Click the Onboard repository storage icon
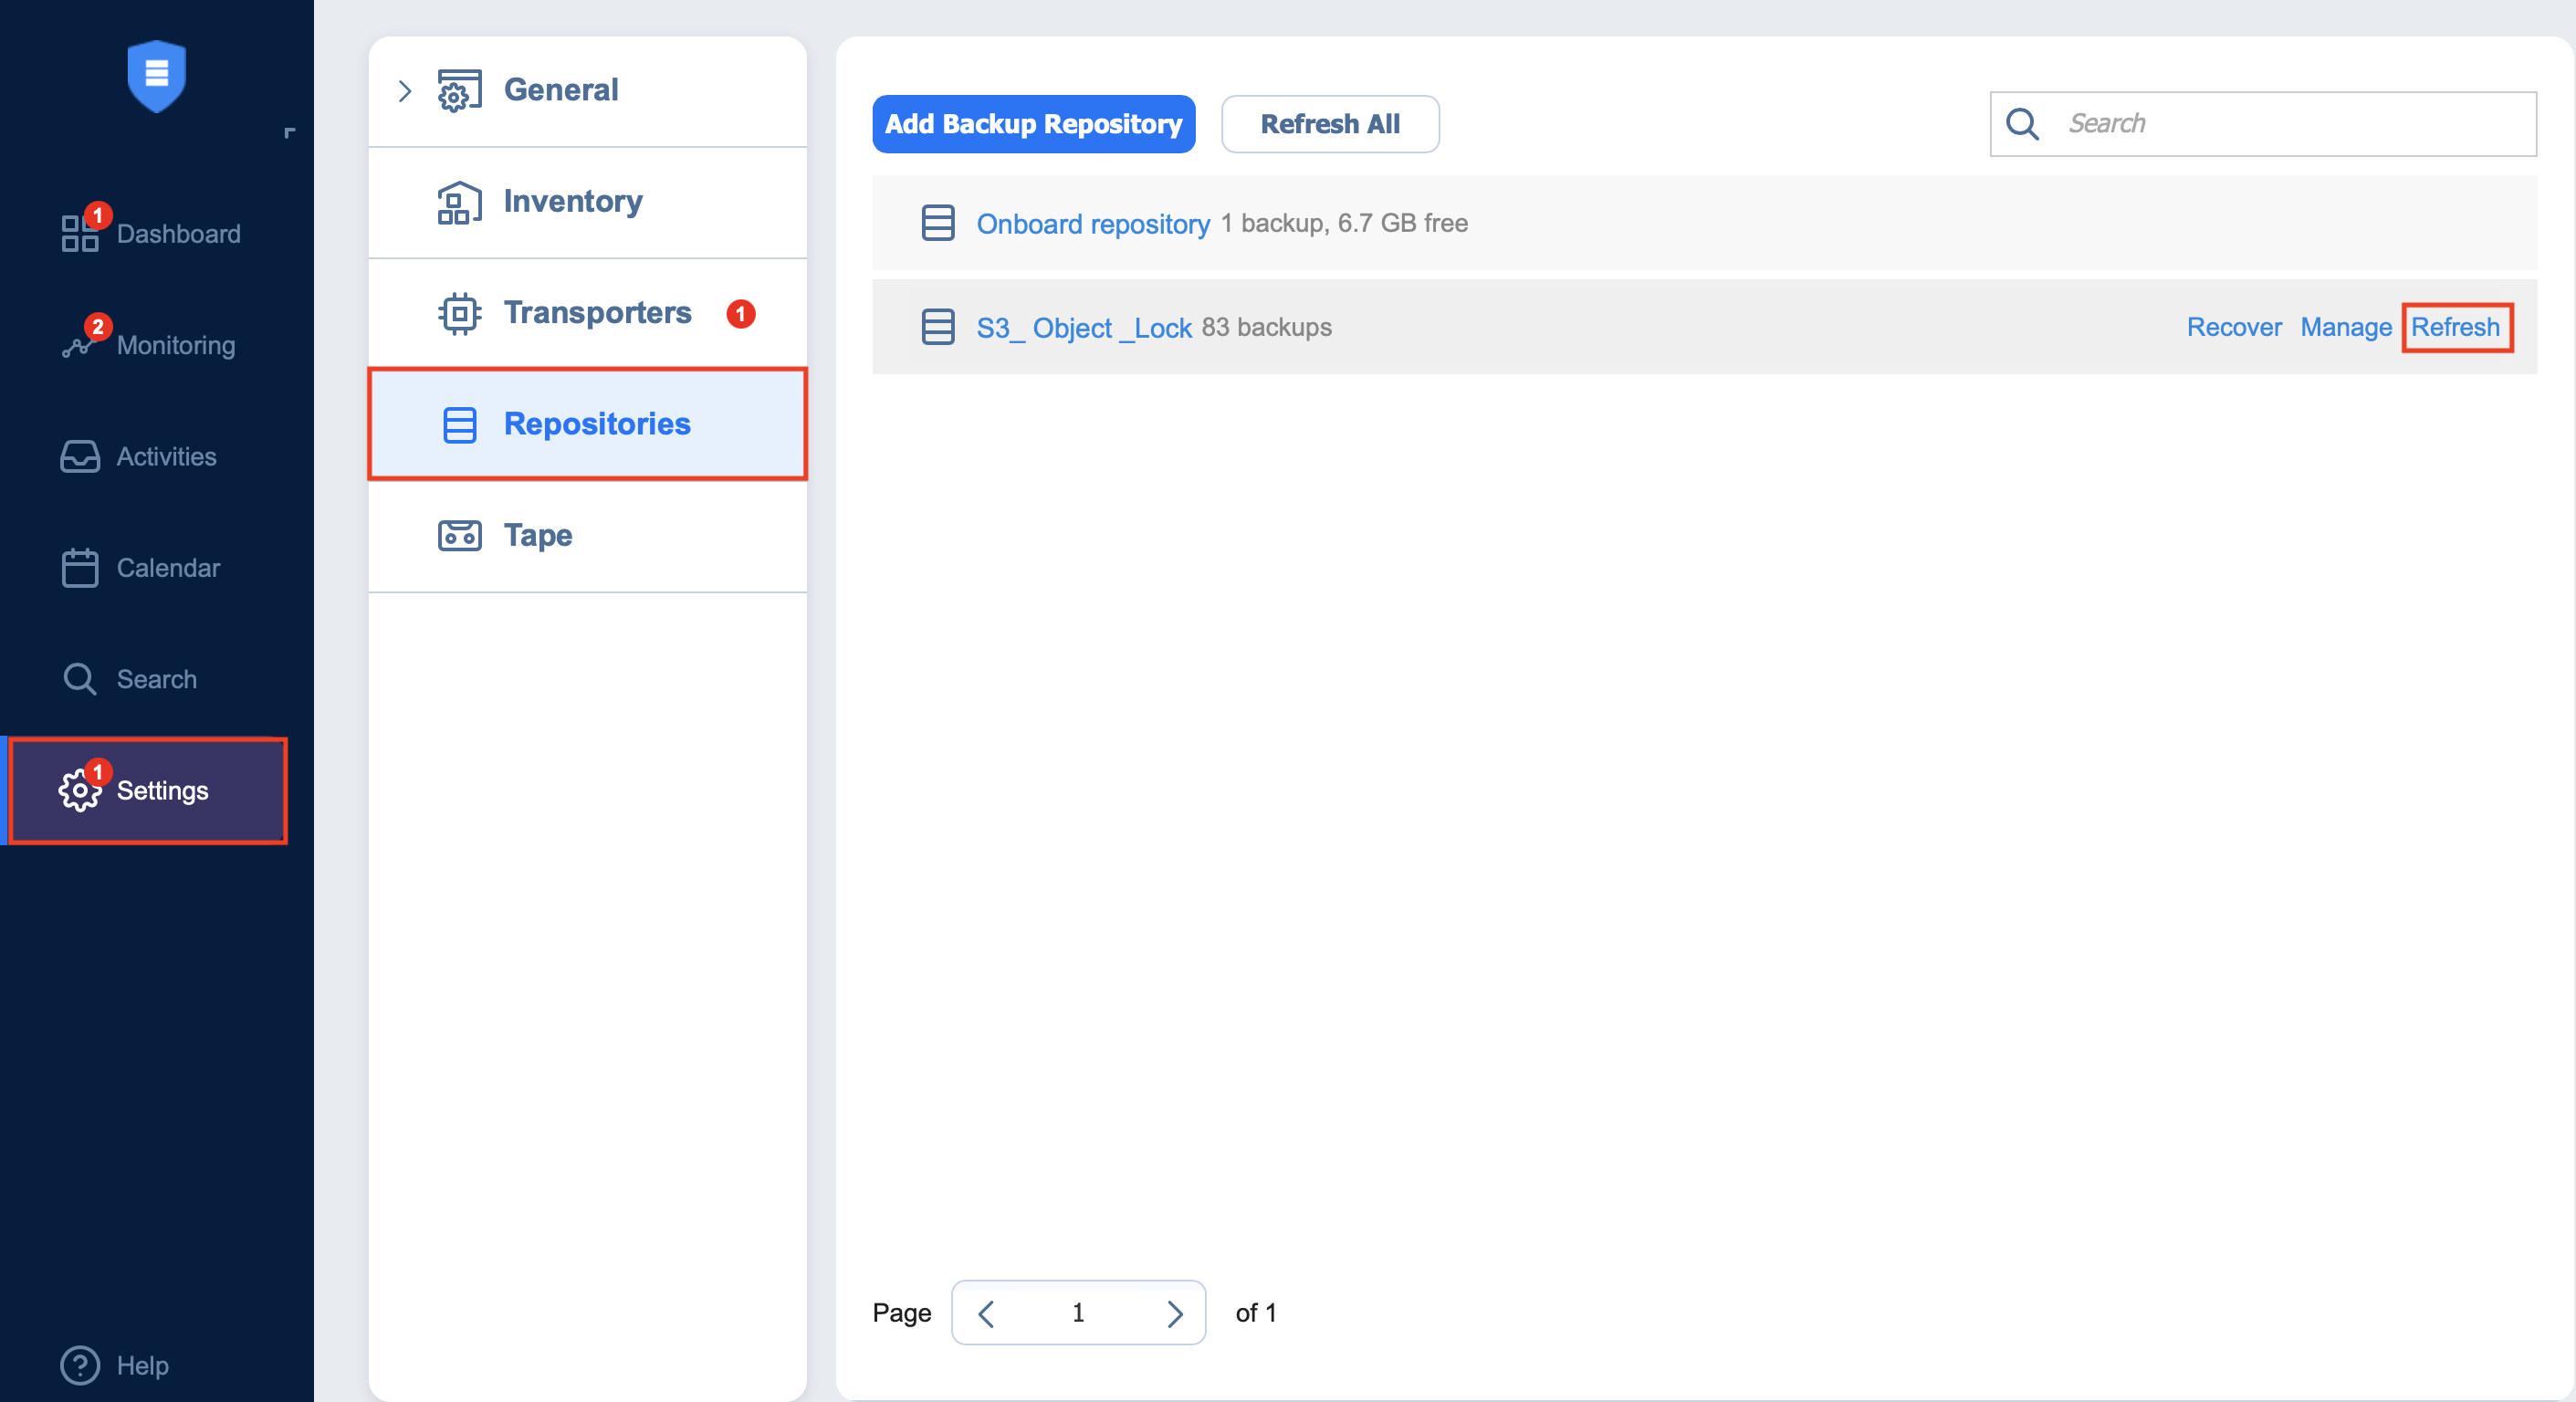Image resolution: width=2576 pixels, height=1402 pixels. [937, 223]
